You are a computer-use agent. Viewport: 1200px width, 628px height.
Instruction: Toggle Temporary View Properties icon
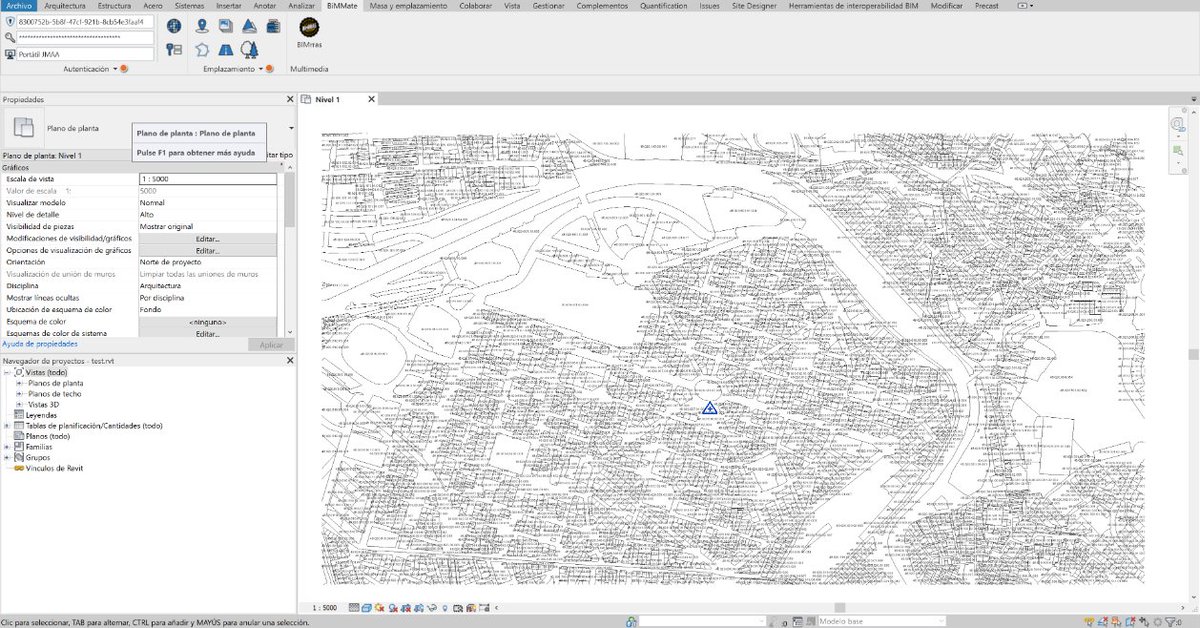[x=458, y=607]
